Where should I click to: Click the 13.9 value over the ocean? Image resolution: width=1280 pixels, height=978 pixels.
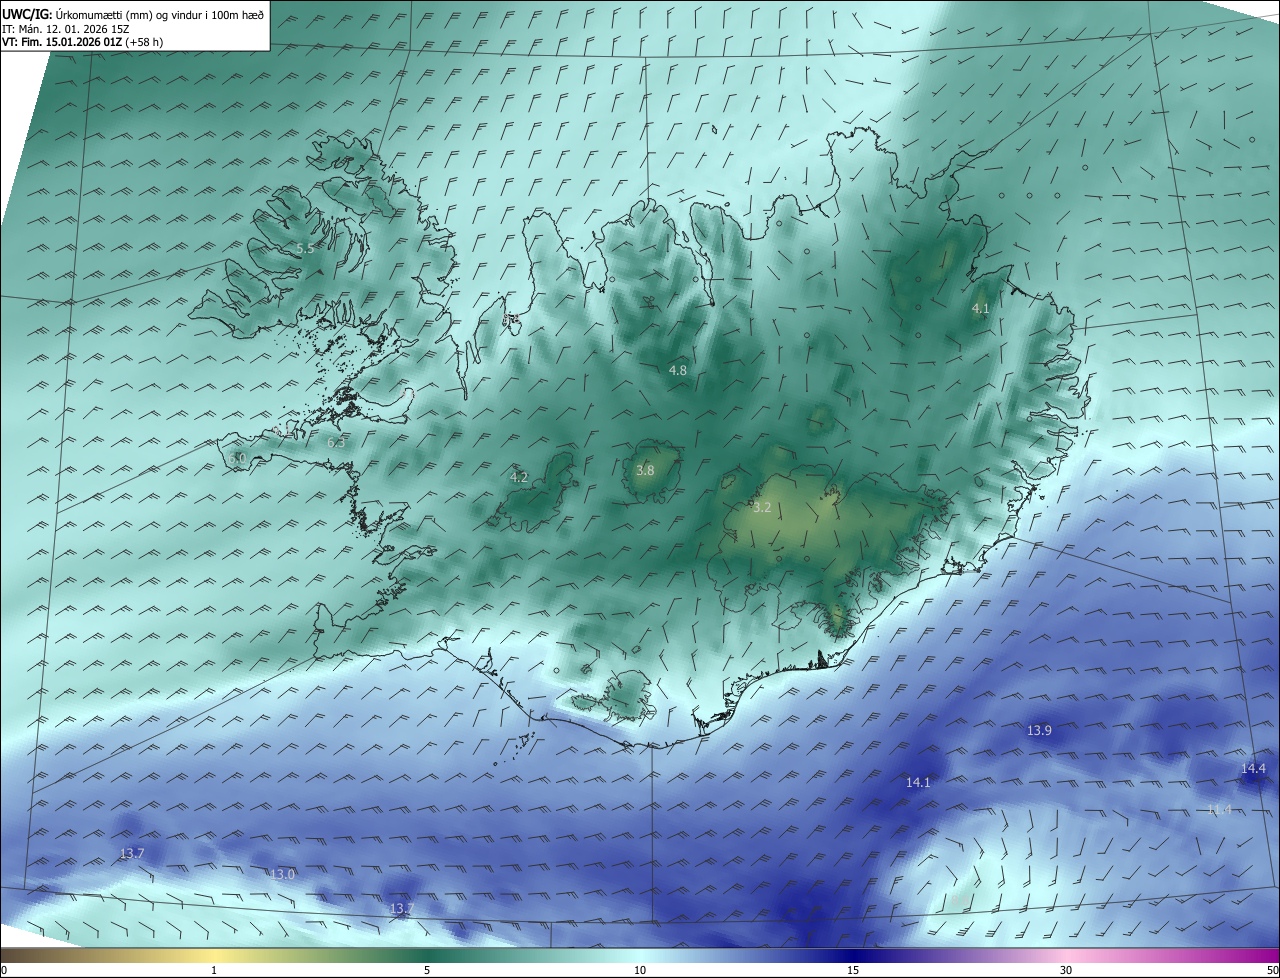[x=1039, y=731]
